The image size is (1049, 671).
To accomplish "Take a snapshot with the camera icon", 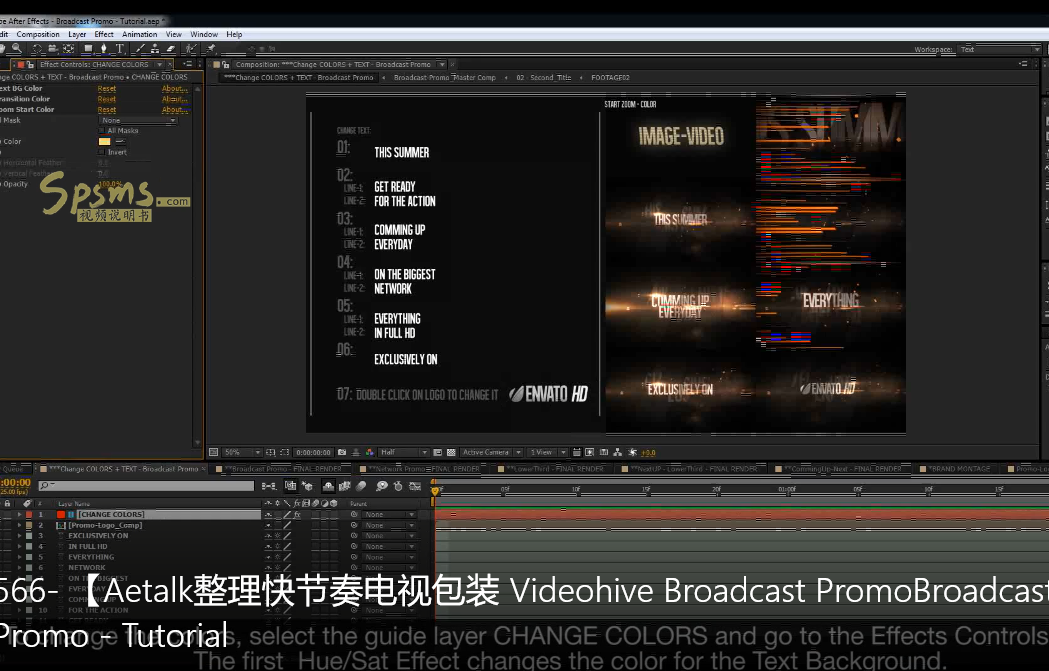I will tap(342, 452).
